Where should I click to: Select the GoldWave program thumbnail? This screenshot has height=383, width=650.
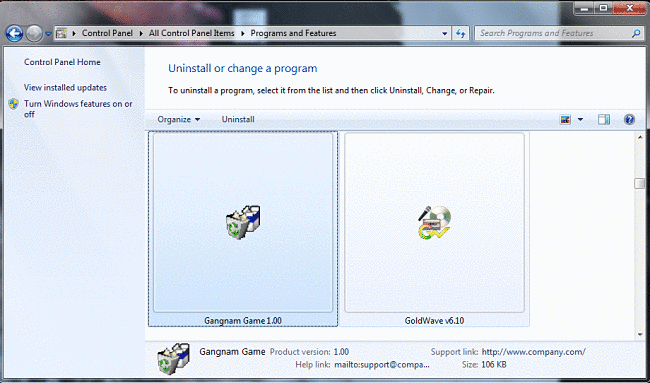[x=434, y=222]
